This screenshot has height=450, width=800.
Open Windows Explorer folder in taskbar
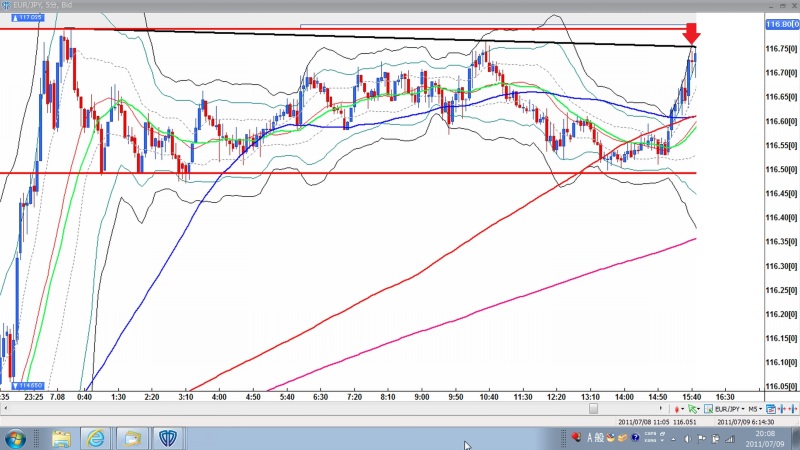[x=62, y=438]
